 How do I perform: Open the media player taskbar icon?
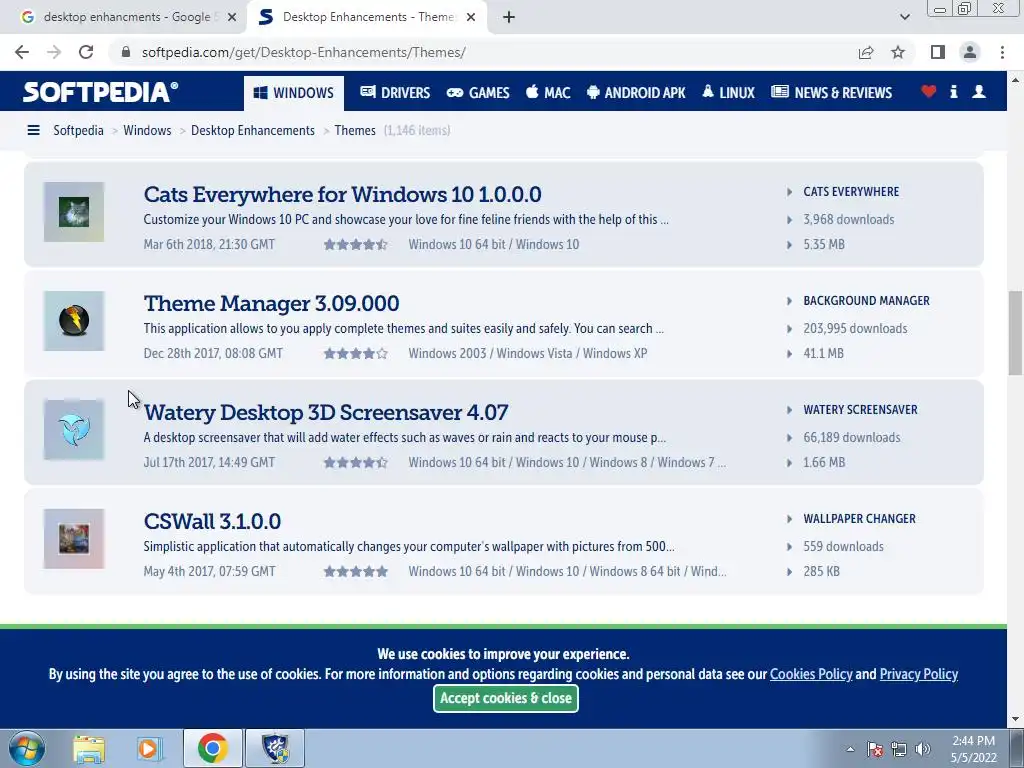point(149,748)
